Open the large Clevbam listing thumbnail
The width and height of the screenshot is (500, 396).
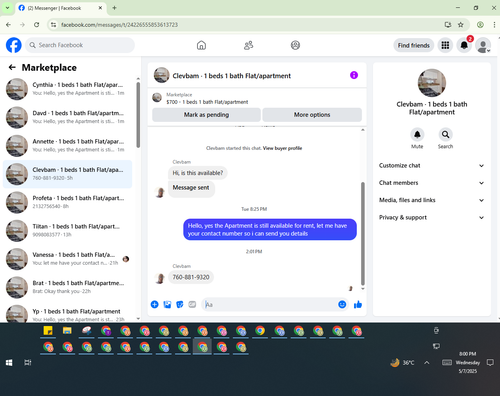(x=432, y=83)
